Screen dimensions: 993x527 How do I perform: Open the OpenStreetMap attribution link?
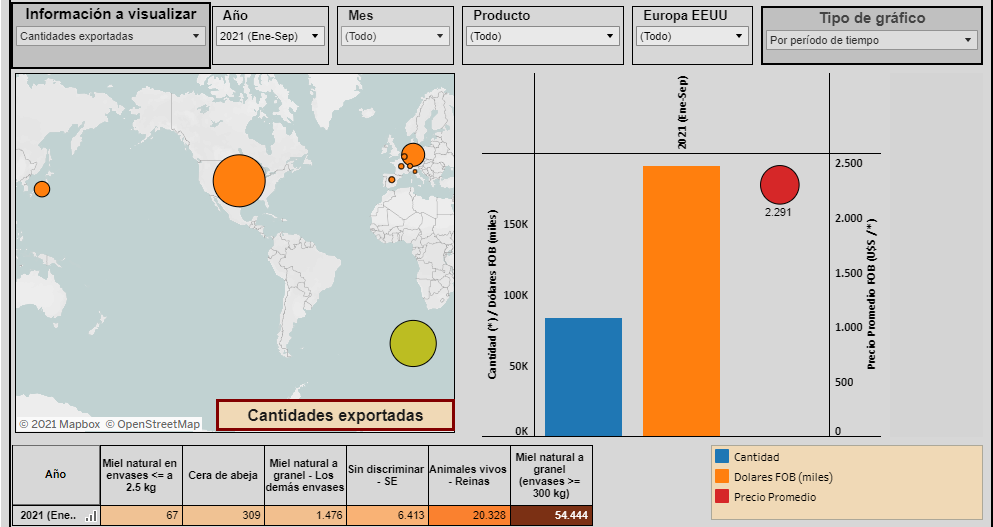pyautogui.click(x=152, y=424)
